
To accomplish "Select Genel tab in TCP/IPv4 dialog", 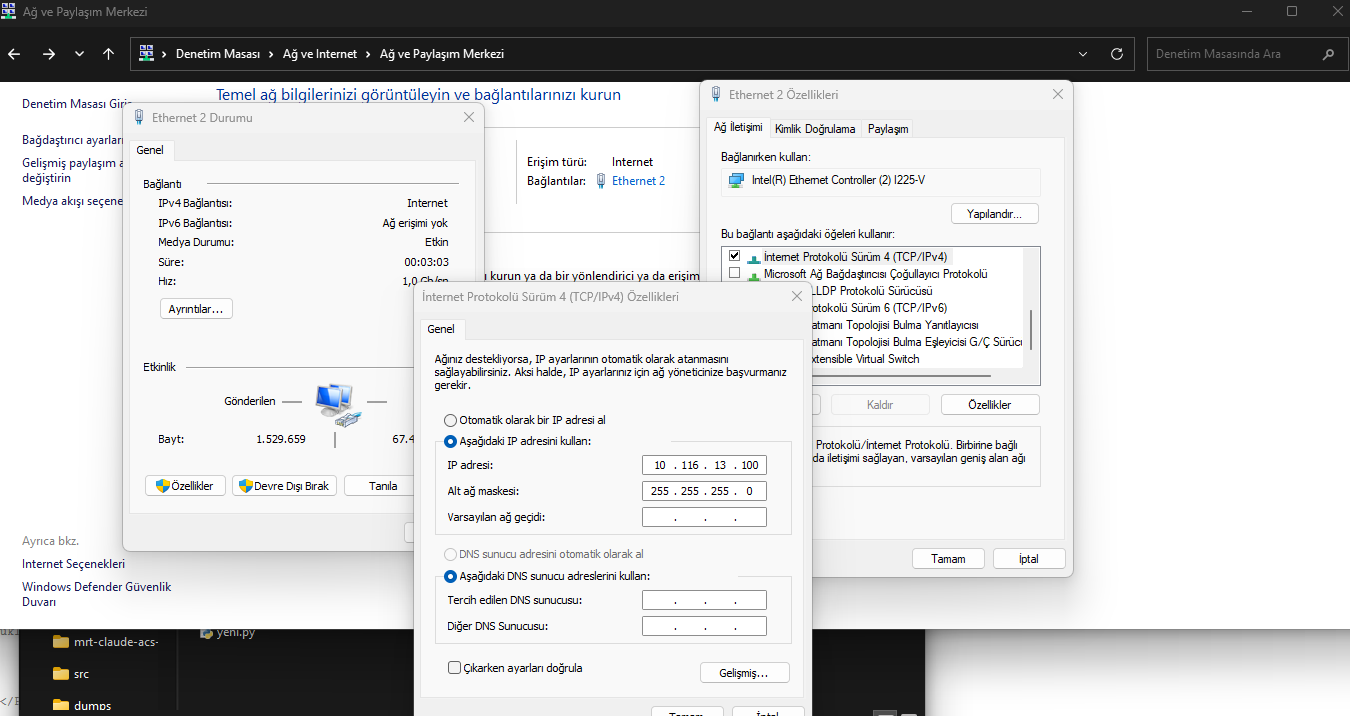I will (441, 328).
